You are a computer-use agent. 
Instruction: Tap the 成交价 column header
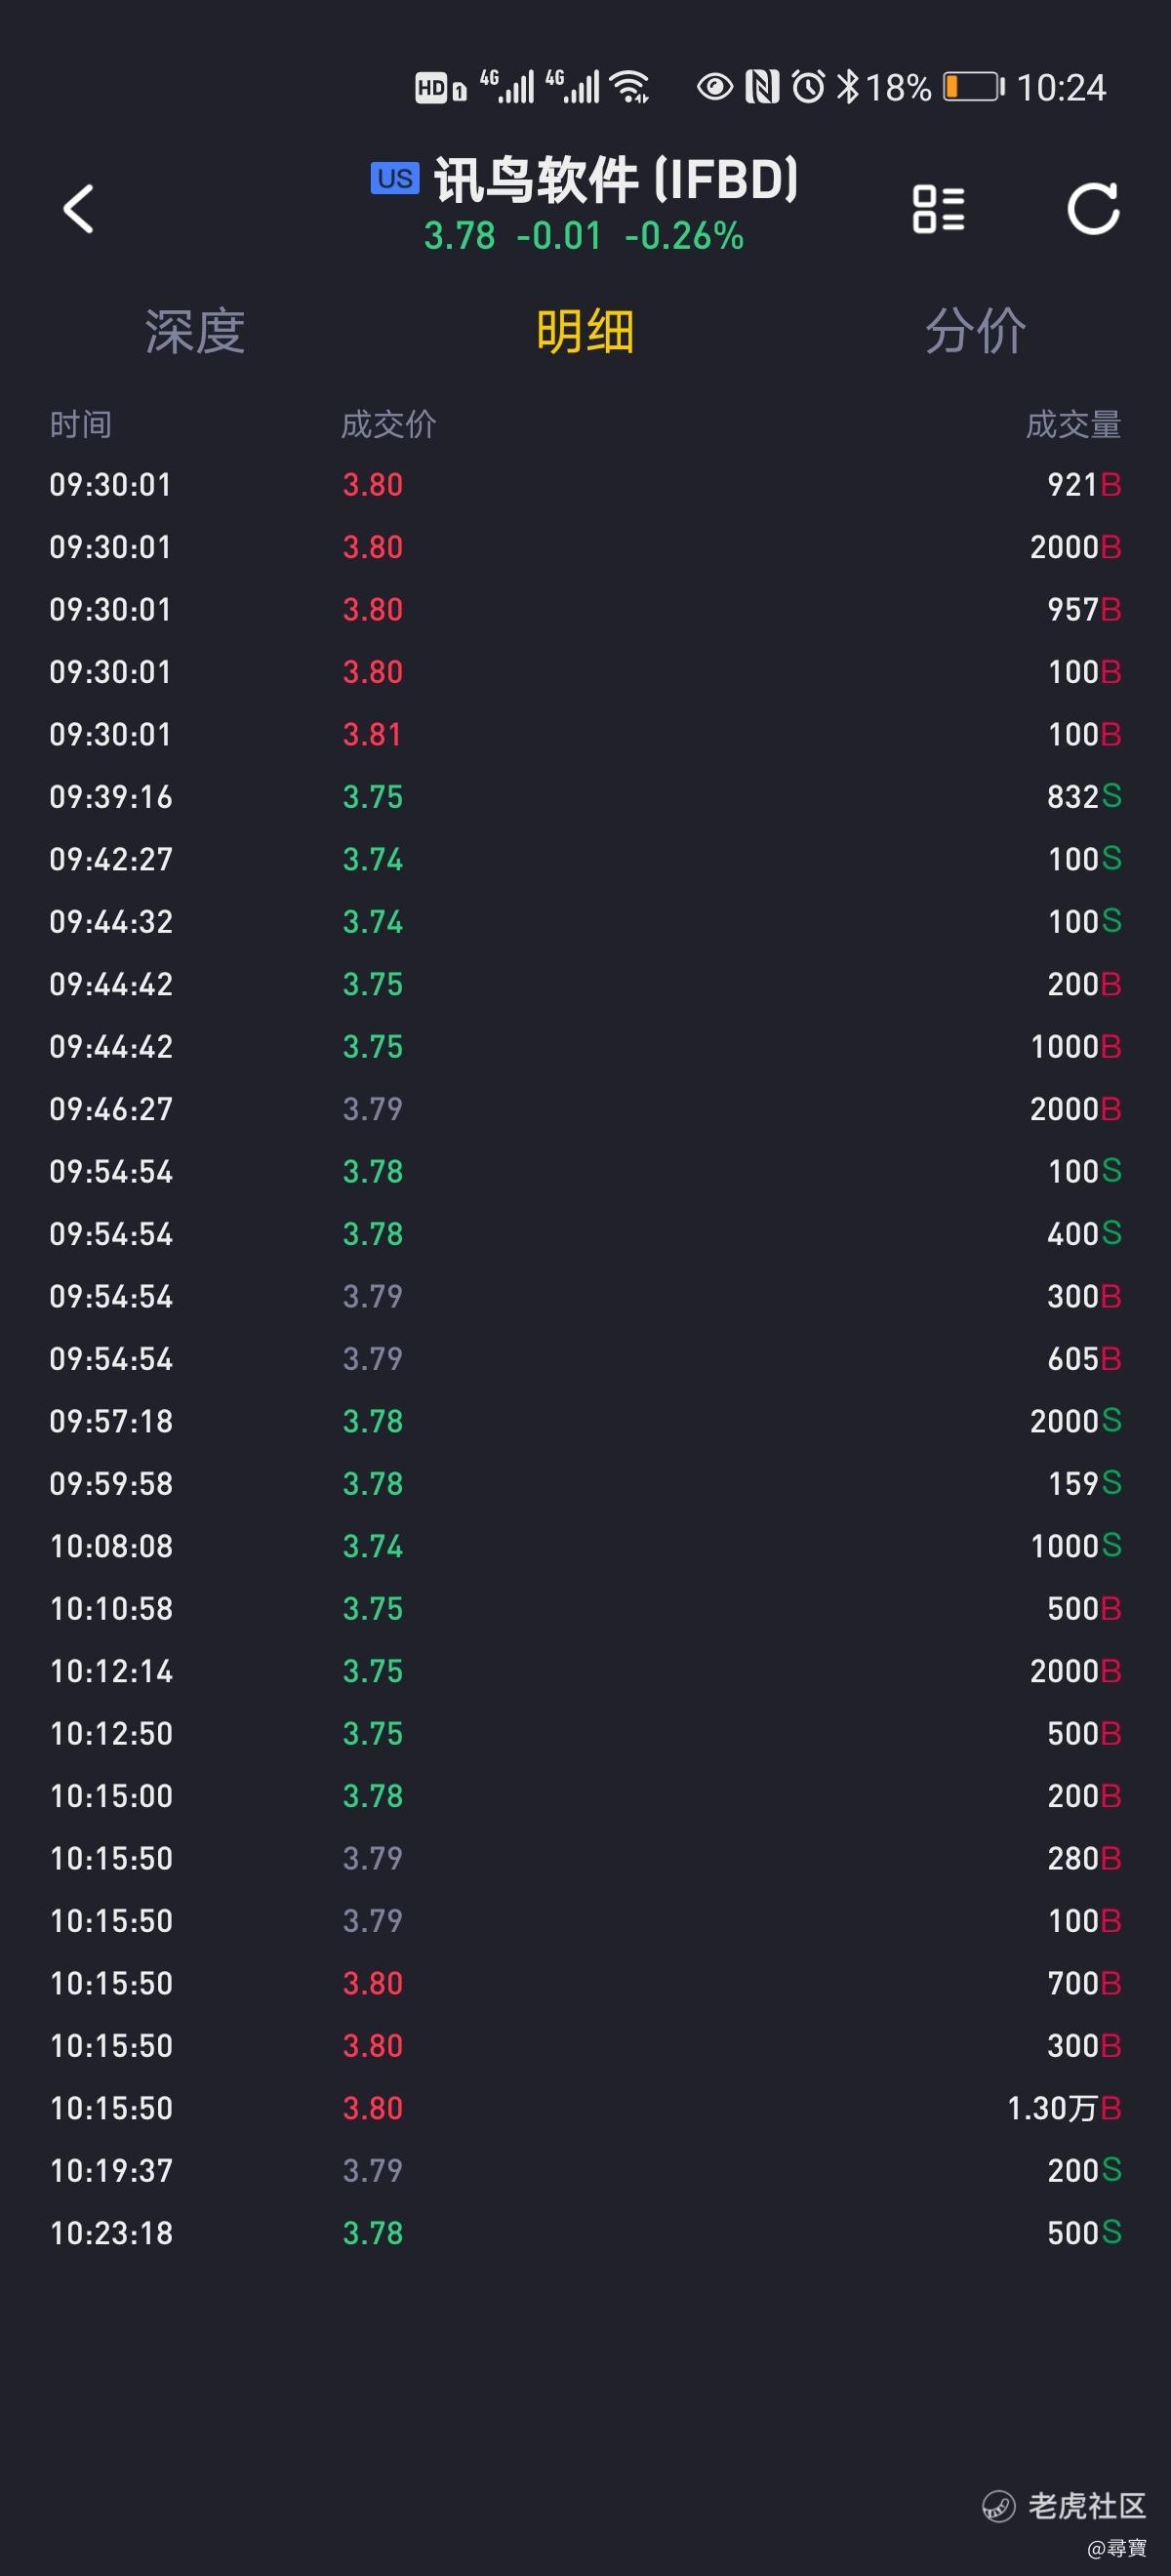pyautogui.click(x=389, y=424)
